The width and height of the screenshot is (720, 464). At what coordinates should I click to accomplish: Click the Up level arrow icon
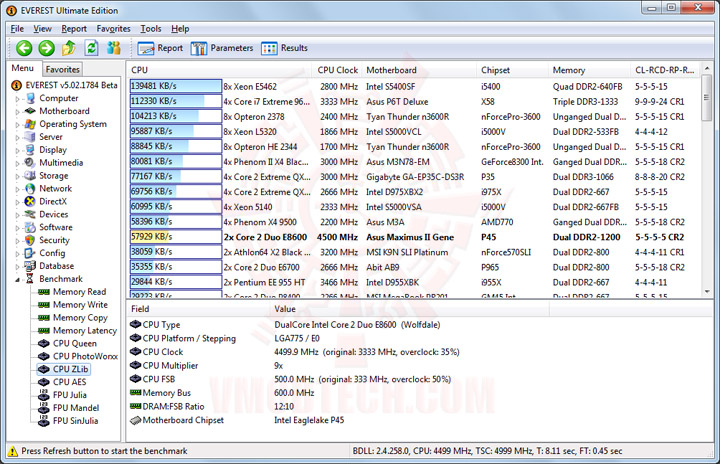[69, 48]
